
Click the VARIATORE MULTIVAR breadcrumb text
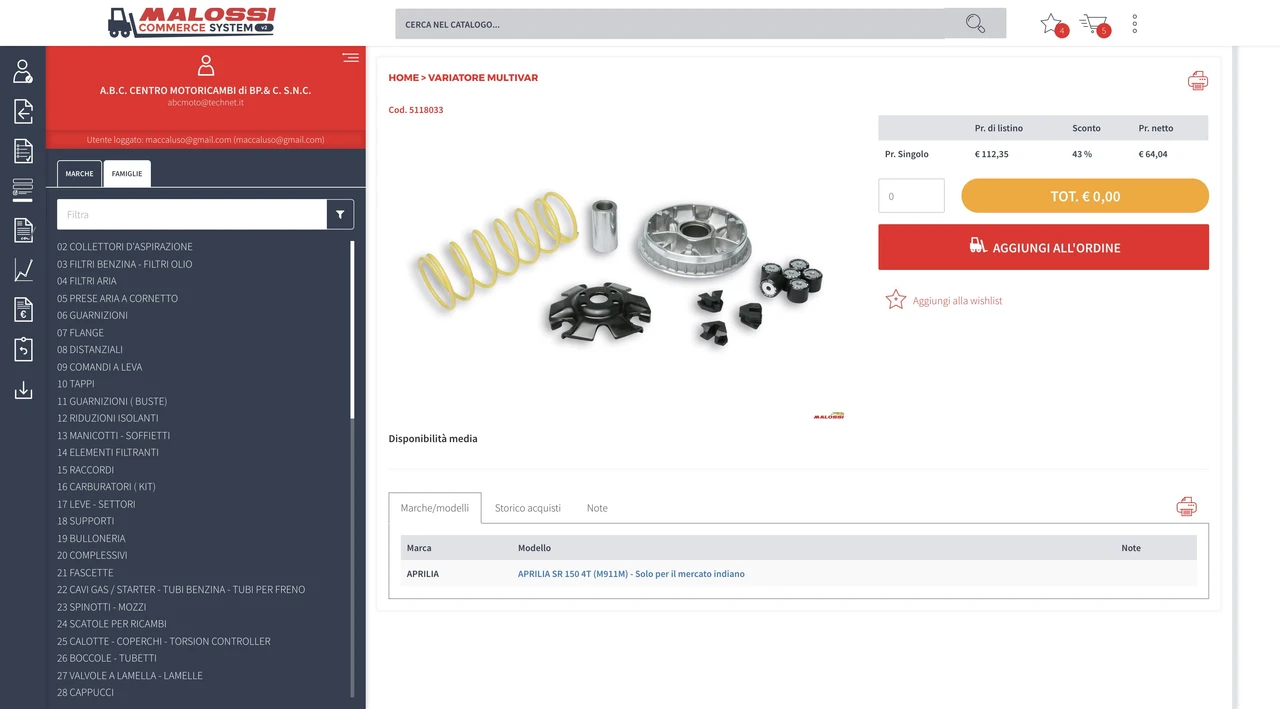tap(483, 77)
